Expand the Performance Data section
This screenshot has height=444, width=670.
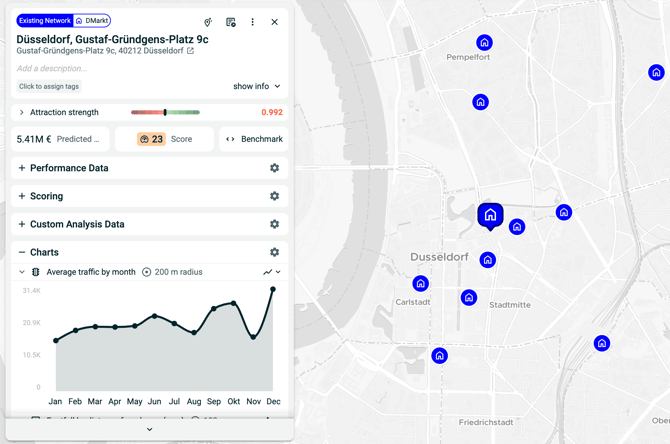(22, 168)
